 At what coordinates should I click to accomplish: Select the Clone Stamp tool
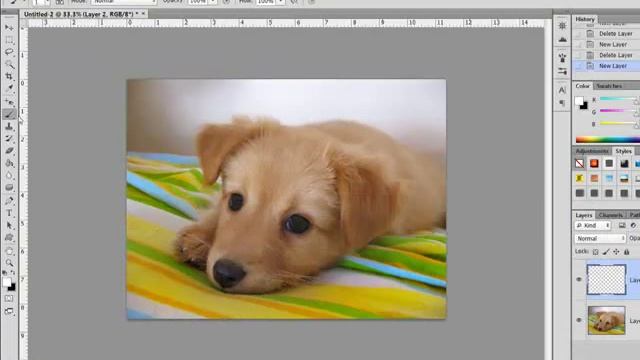tap(9, 127)
